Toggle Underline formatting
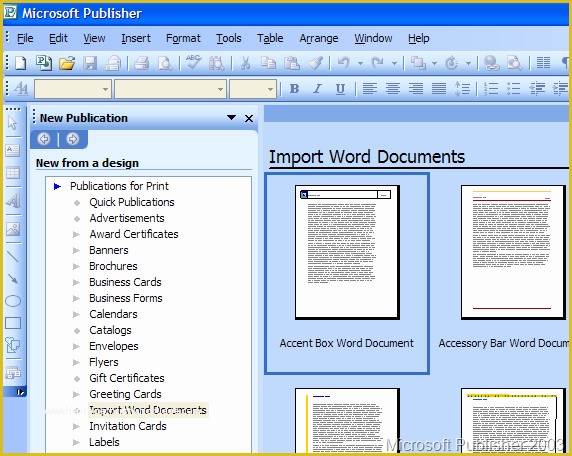The height and width of the screenshot is (456, 572). 340,89
